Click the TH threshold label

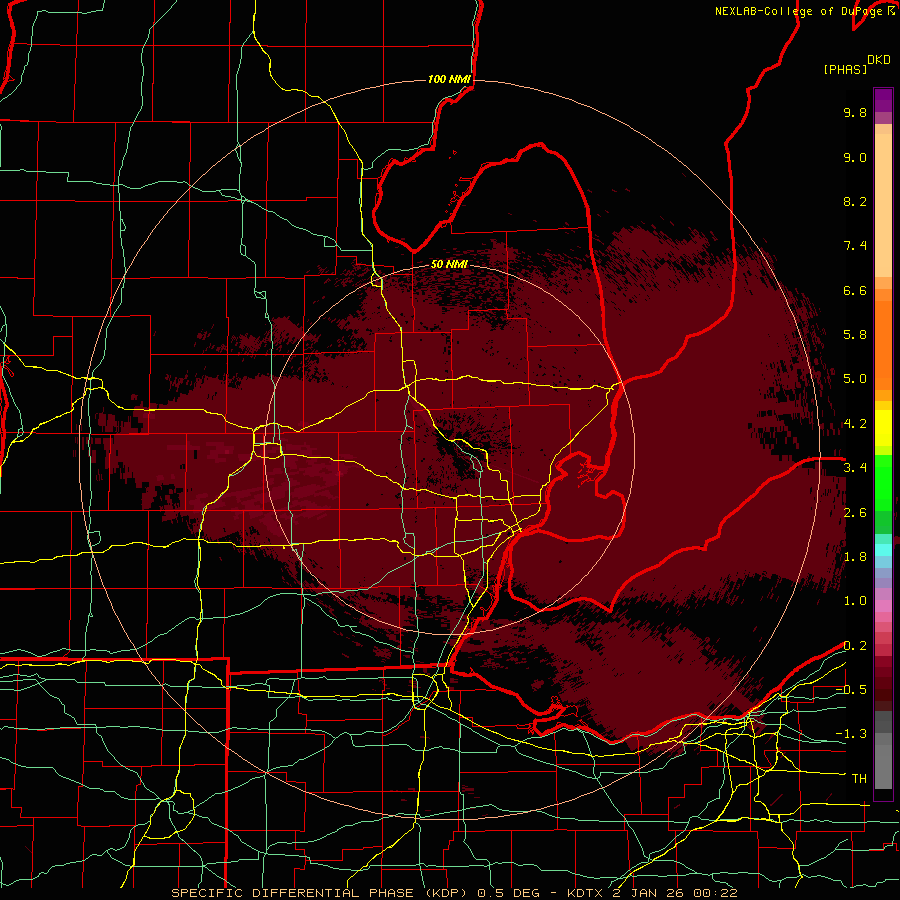tap(859, 779)
